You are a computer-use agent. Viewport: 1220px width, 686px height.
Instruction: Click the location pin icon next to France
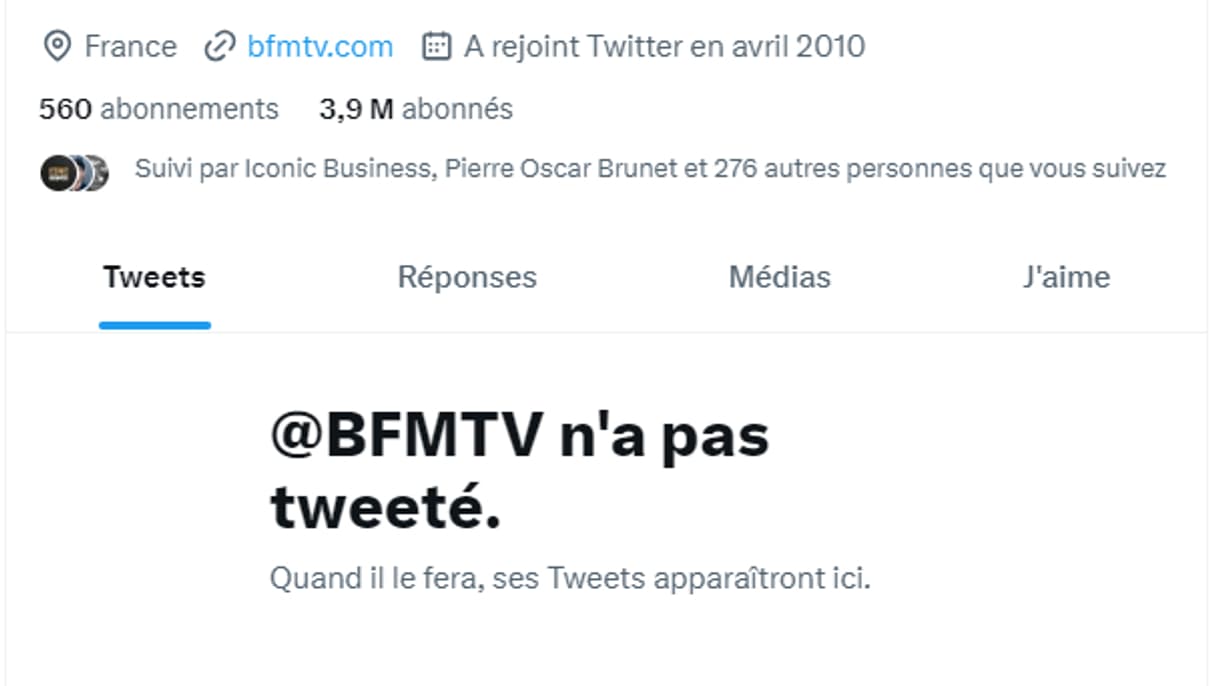[x=58, y=45]
